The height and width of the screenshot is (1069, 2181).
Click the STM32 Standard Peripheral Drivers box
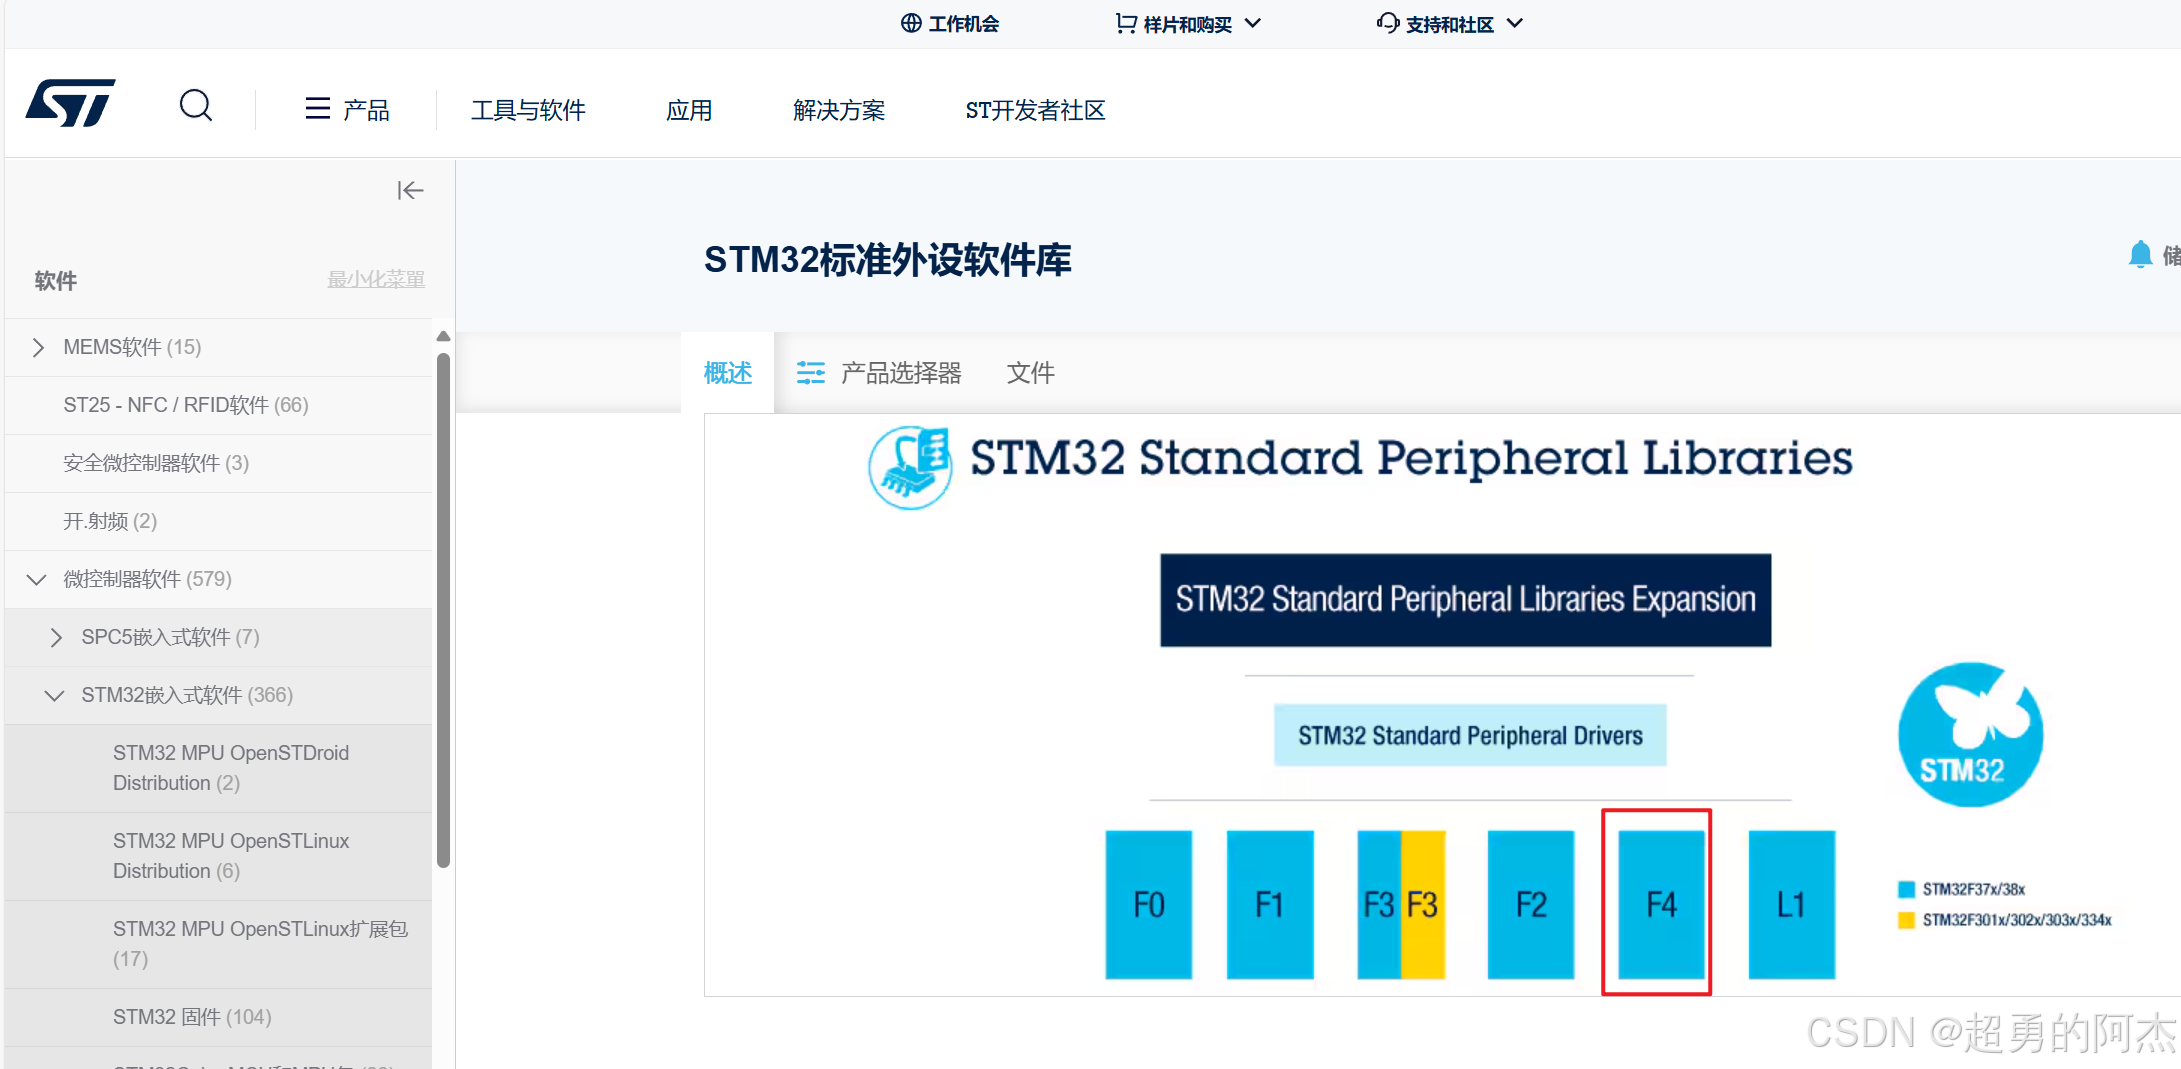[1470, 735]
